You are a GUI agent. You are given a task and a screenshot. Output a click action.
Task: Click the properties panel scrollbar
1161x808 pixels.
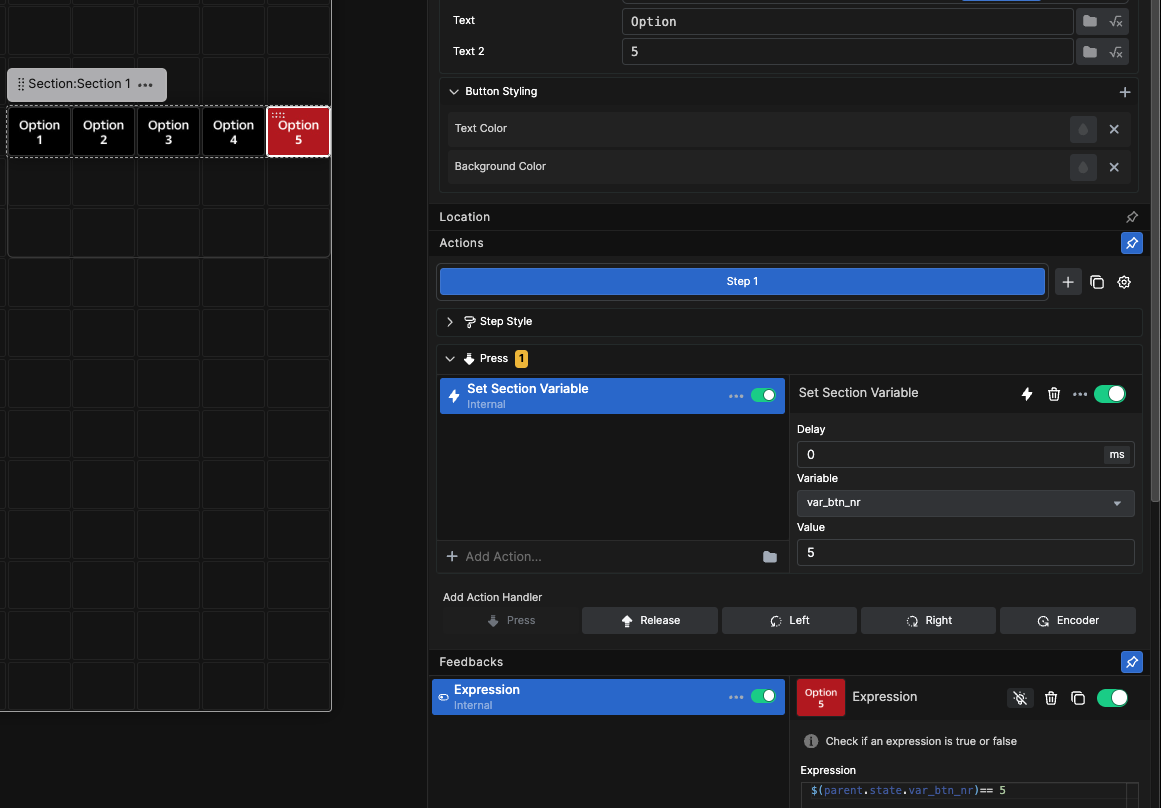[1155, 252]
